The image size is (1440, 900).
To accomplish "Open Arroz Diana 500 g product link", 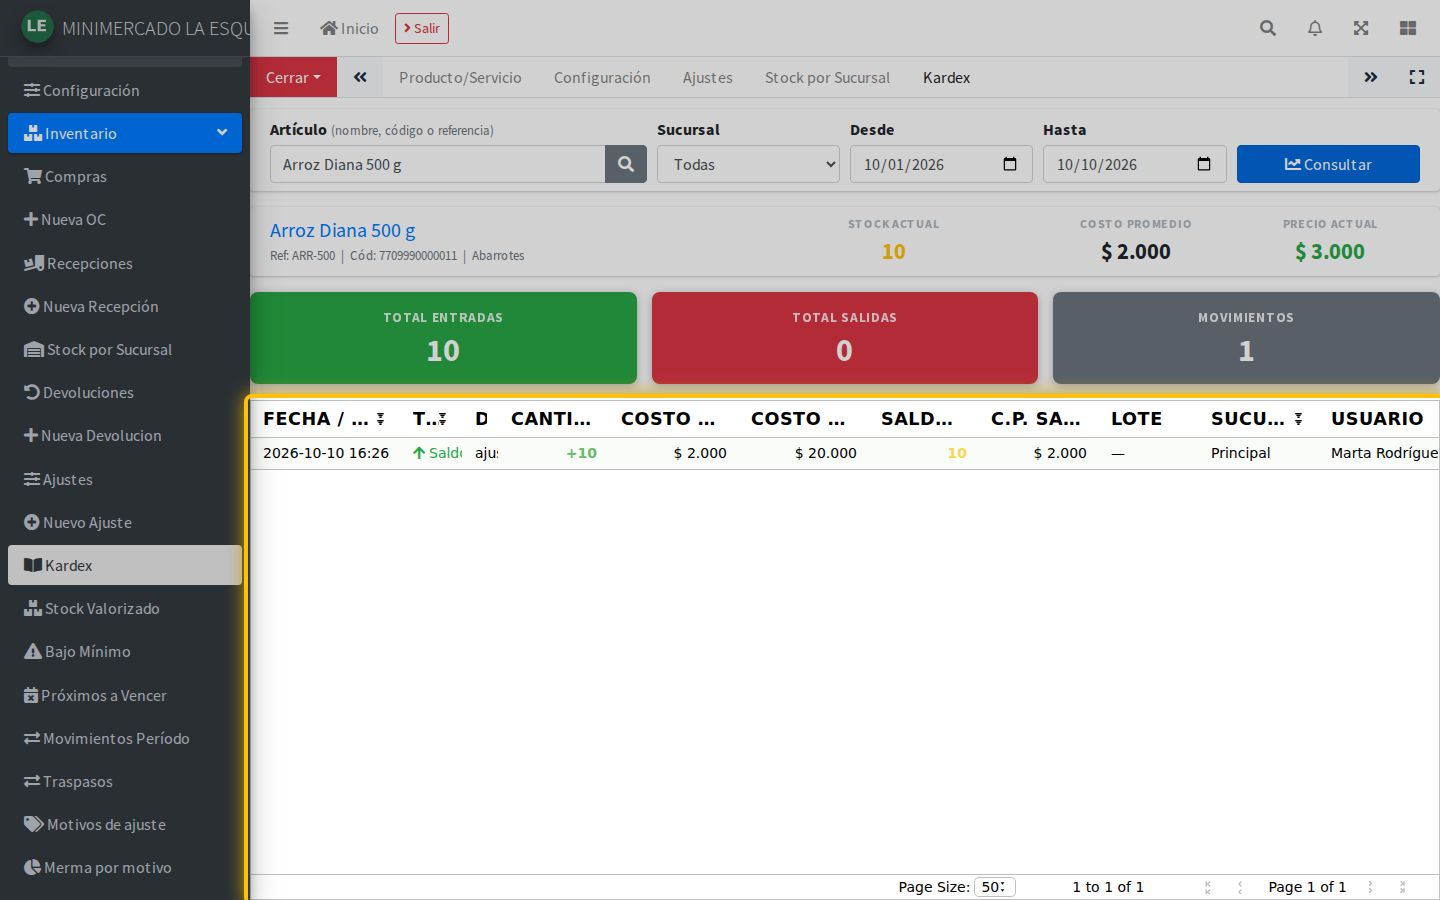I will pyautogui.click(x=343, y=230).
